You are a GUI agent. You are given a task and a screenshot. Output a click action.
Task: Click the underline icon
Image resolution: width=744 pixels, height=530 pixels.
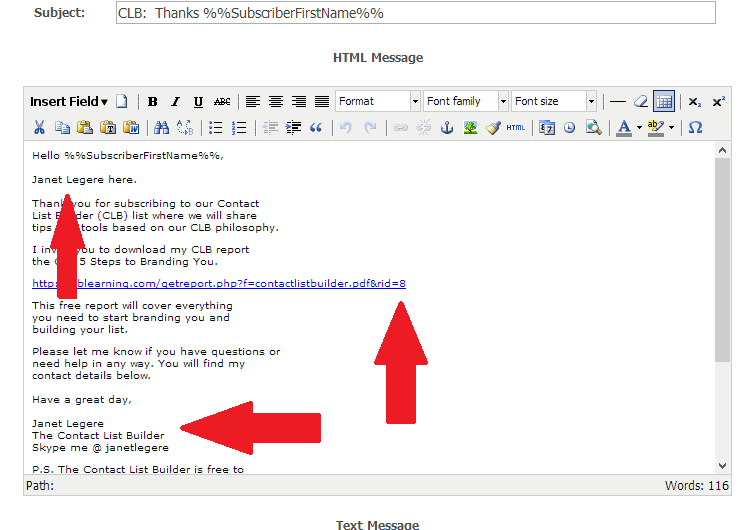tap(198, 102)
